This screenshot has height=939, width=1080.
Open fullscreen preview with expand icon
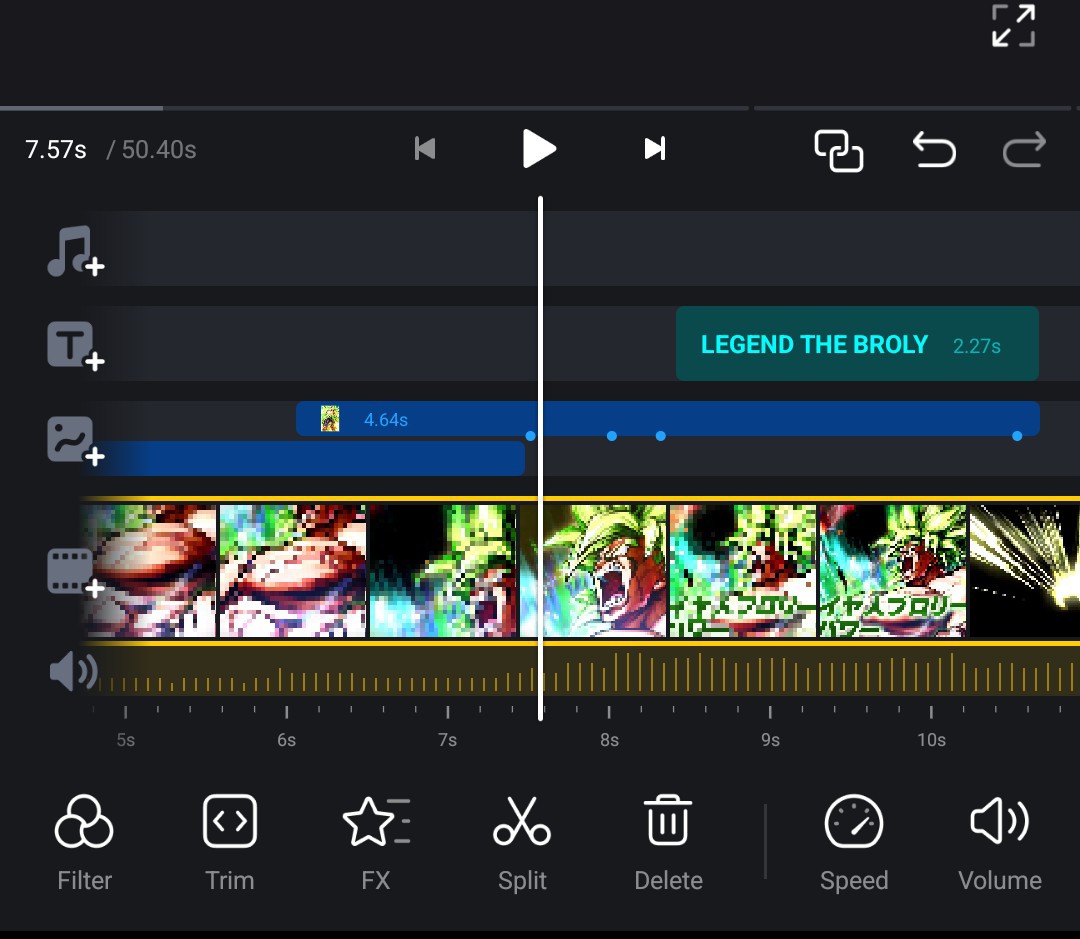coord(1013,25)
